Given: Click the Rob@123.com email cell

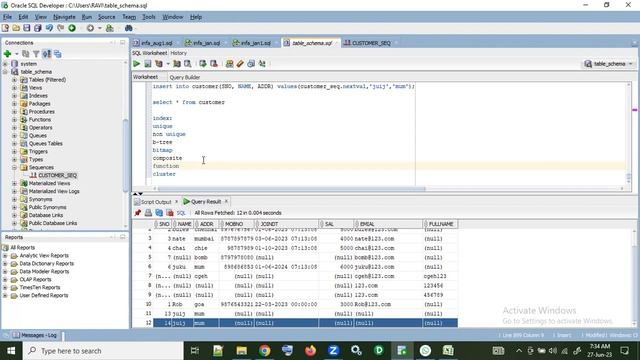Looking at the screenshot, I should point(388,304).
